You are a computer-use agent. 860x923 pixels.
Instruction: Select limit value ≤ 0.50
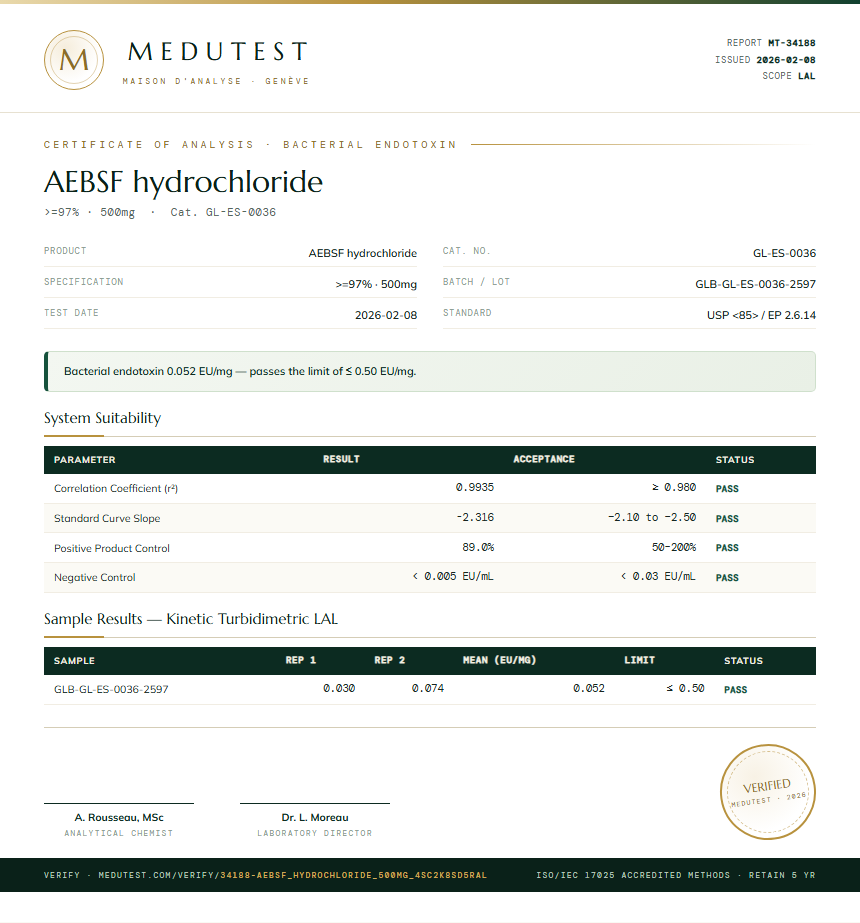(685, 688)
